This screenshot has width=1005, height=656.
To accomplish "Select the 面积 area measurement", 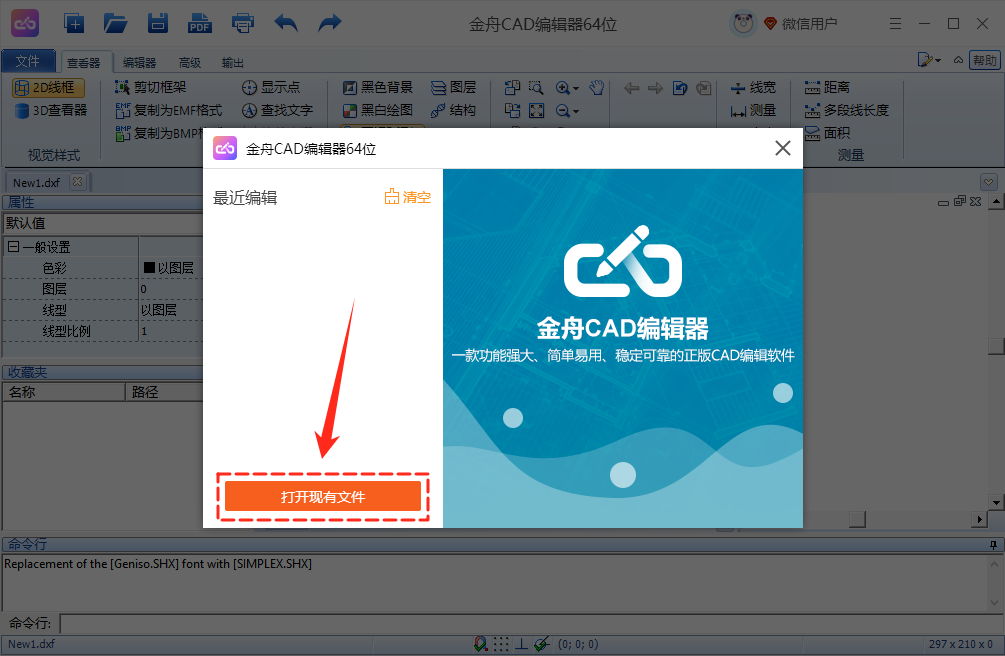I will point(827,133).
